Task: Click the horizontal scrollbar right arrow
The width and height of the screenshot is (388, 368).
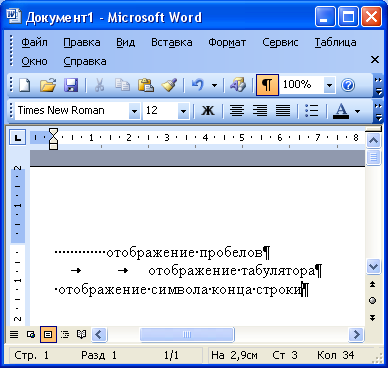Action: click(356, 334)
